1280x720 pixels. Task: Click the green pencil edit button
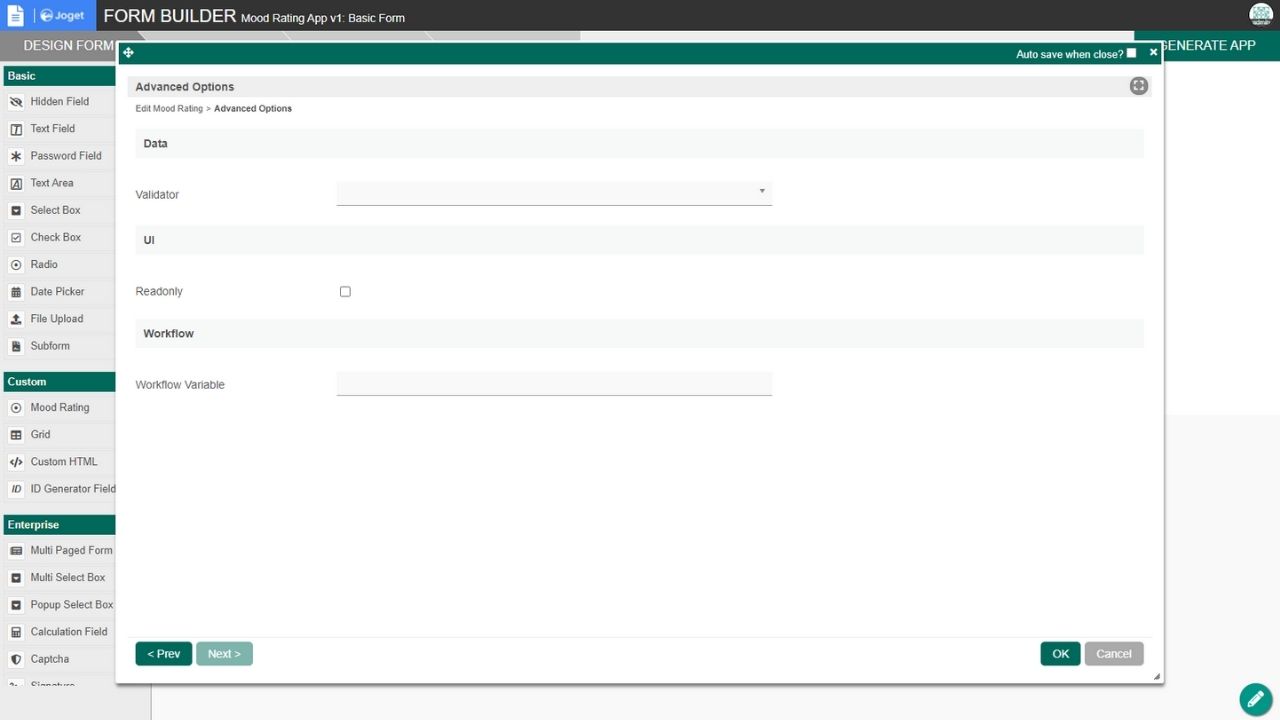(x=1255, y=699)
